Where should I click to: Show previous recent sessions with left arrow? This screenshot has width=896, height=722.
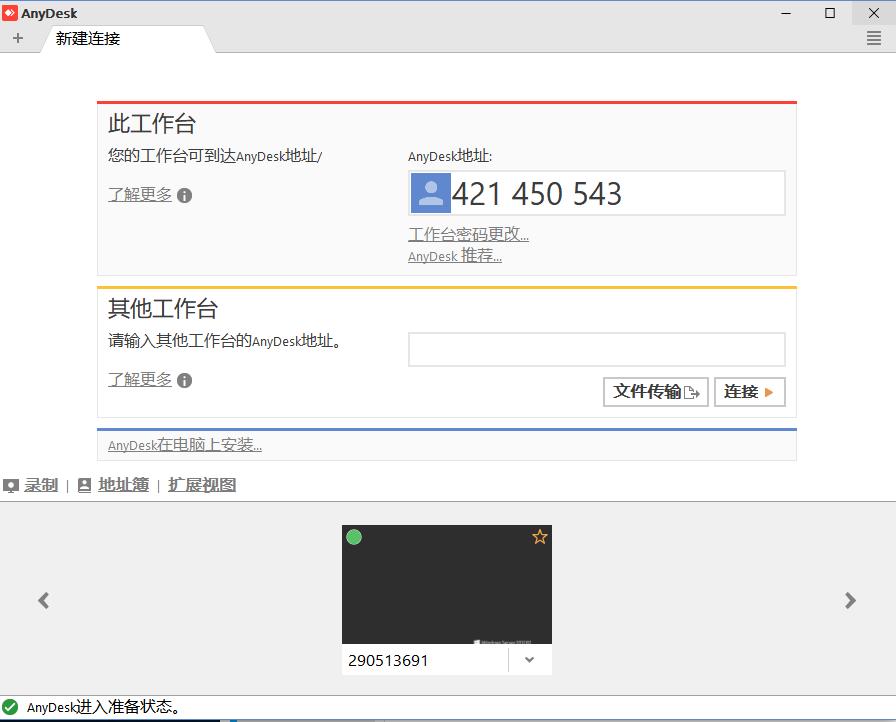pos(43,600)
